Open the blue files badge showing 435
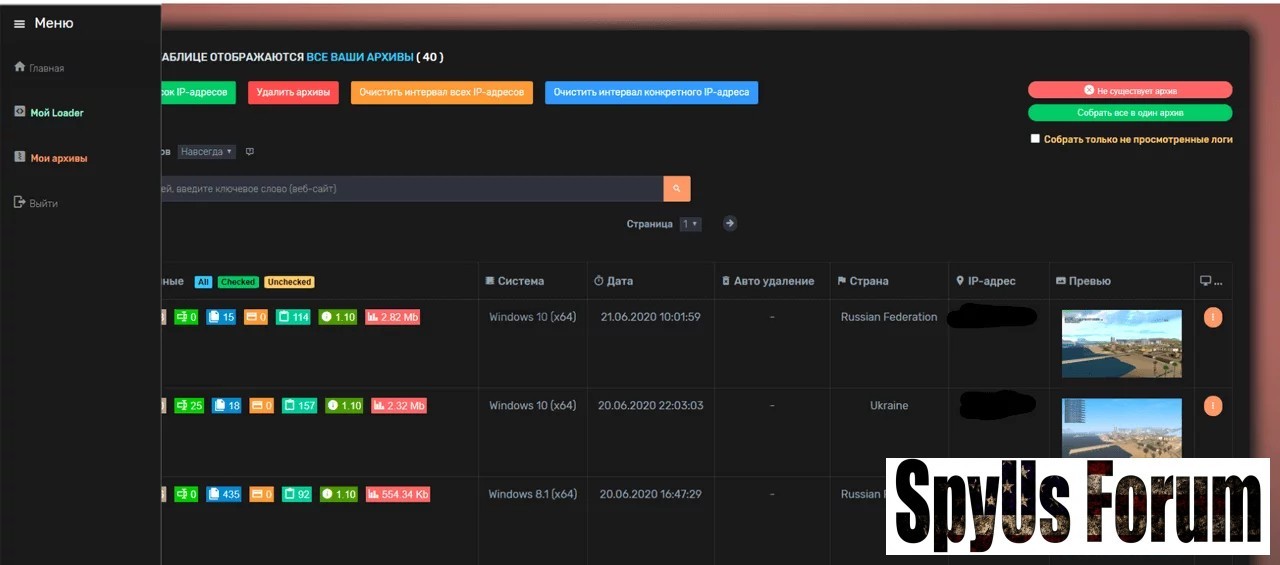This screenshot has height=565, width=1280. tap(224, 494)
